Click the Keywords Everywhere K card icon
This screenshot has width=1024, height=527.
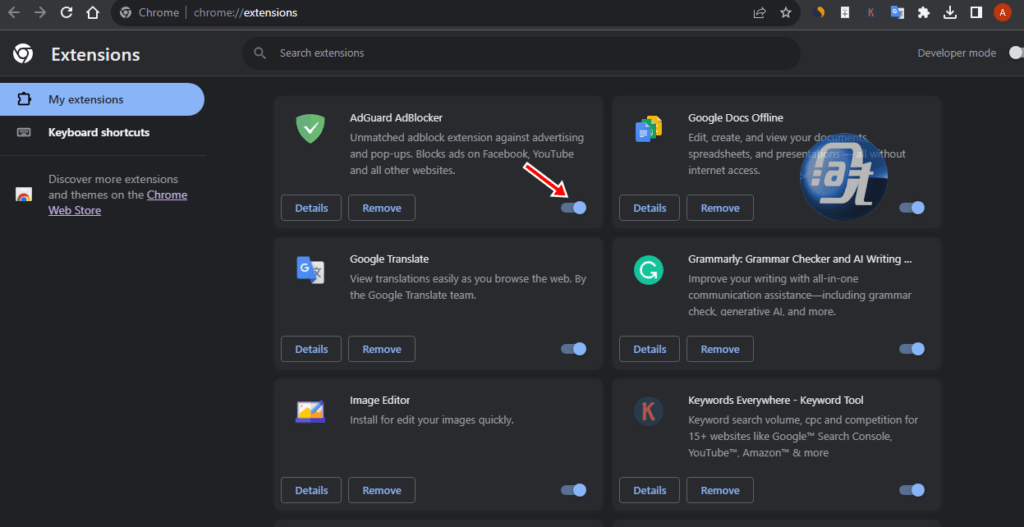pyautogui.click(x=648, y=411)
